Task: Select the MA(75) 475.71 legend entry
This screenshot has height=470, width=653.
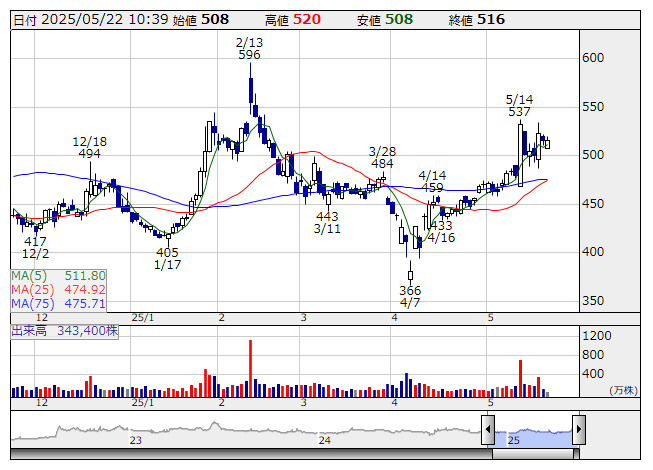Action: 58,303
